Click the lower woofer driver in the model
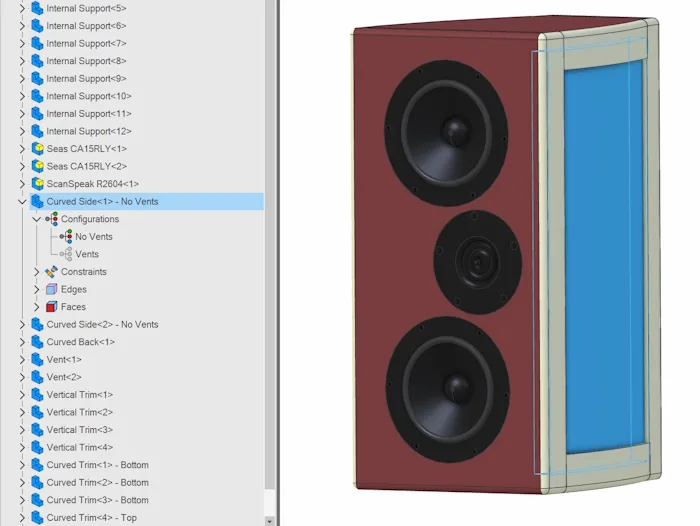Screen dimensions: 700x526 point(447,389)
